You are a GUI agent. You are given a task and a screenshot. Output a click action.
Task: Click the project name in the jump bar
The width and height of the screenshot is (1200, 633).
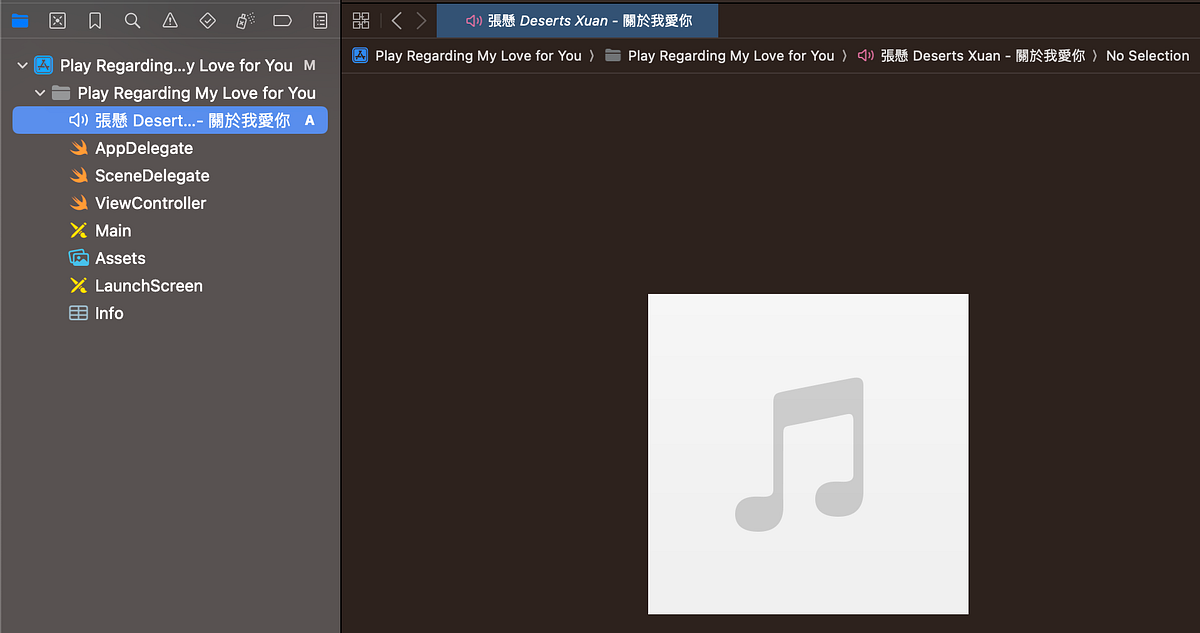(x=479, y=56)
